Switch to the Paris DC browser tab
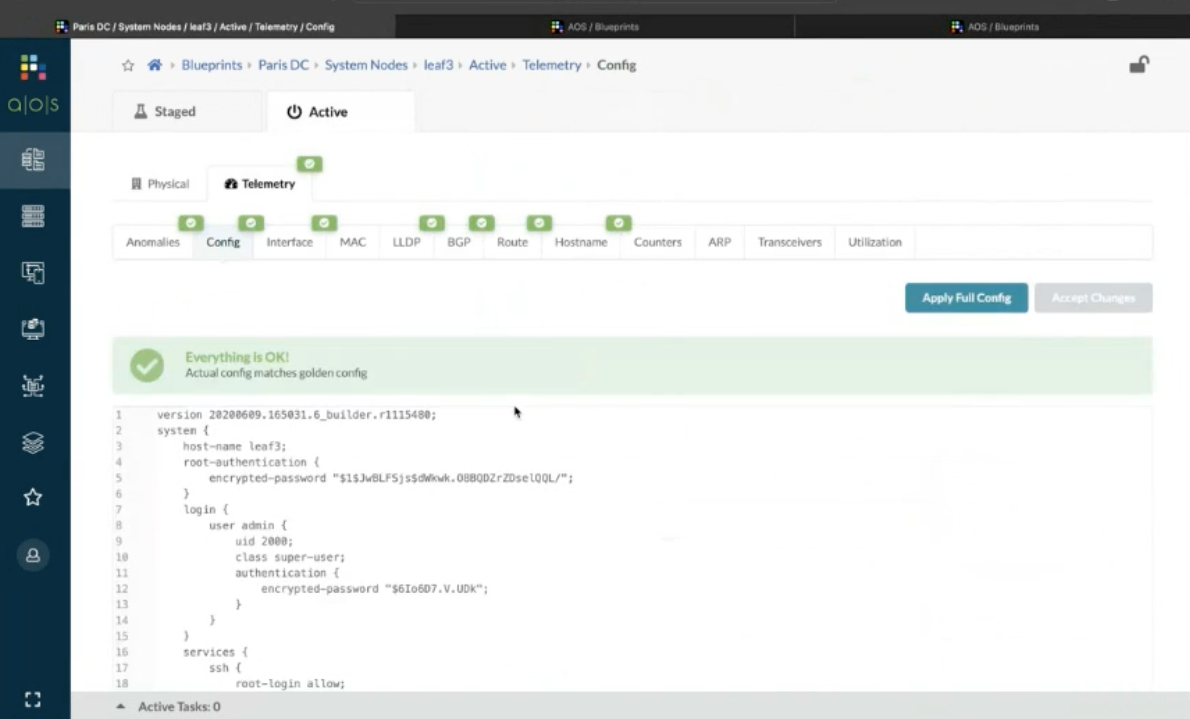The width and height of the screenshot is (1190, 719). [197, 27]
